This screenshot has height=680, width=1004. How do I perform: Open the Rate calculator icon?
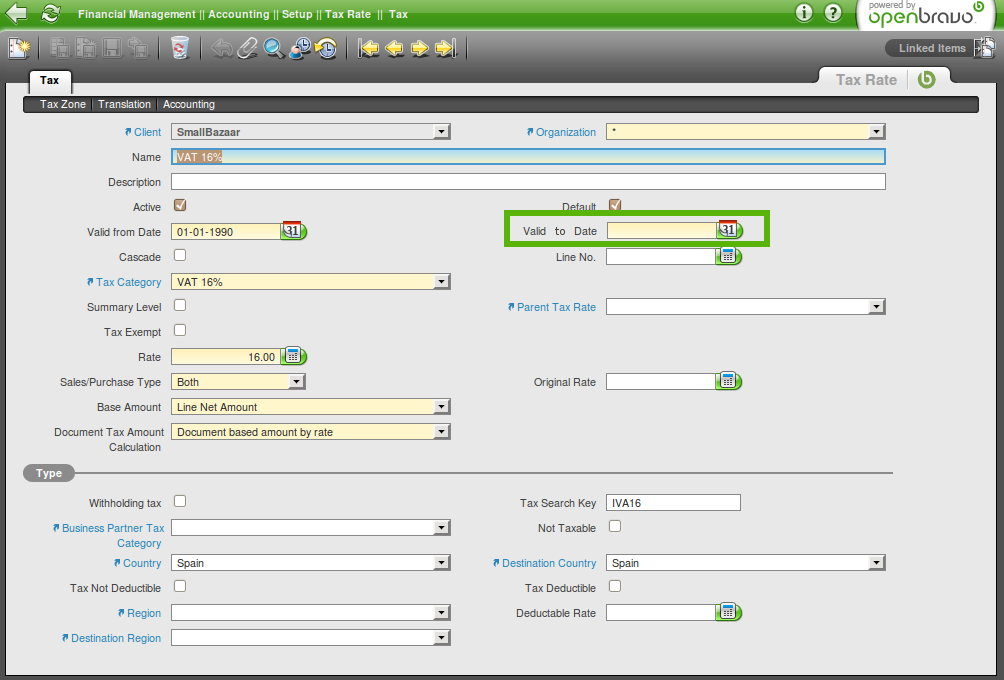(293, 356)
